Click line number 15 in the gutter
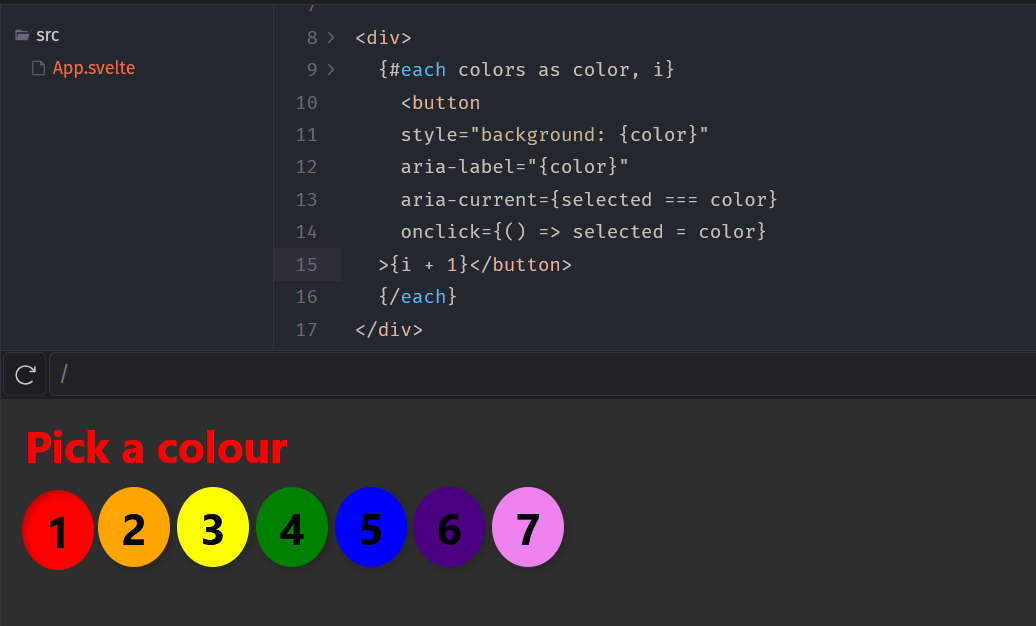Screen dimensions: 1036x626 306,264
